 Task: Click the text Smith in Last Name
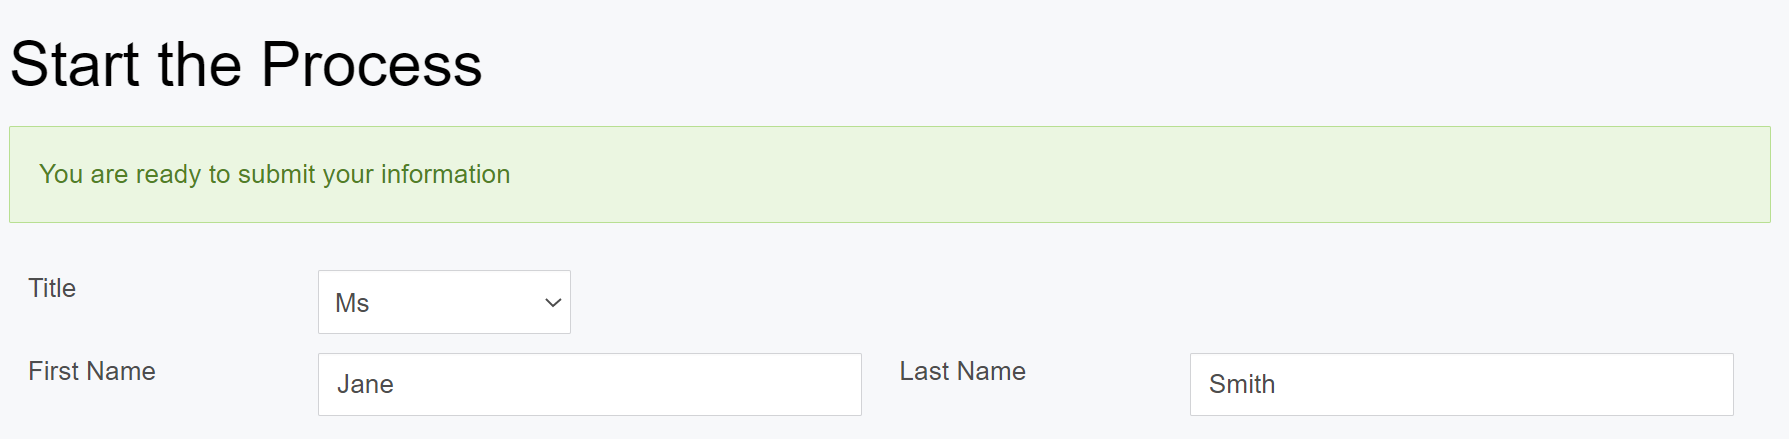click(1241, 385)
